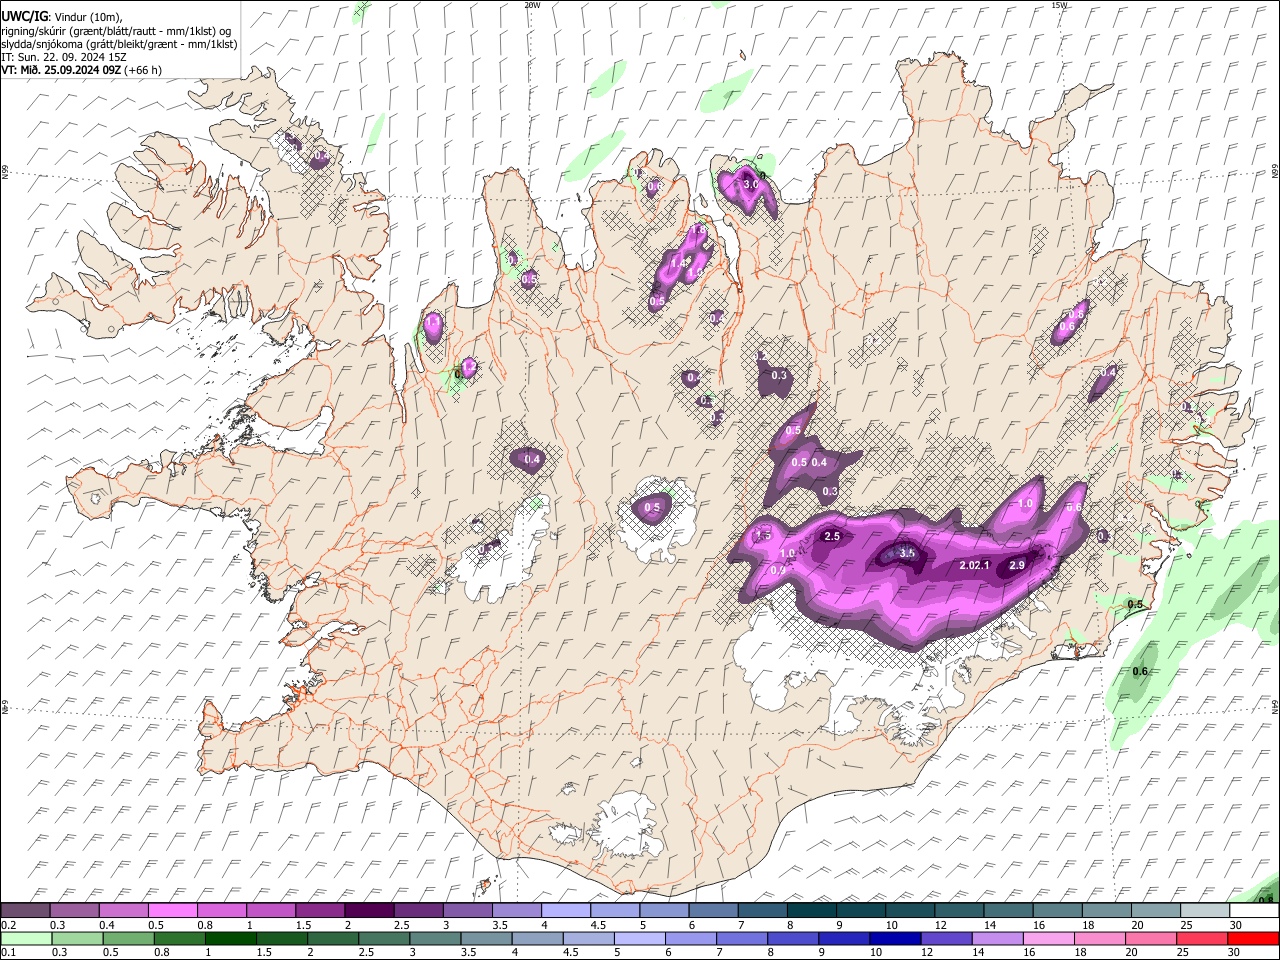1280x960 pixels.
Task: Select the upper legend swatch labeled 0.3
Action: pyautogui.click(x=74, y=911)
